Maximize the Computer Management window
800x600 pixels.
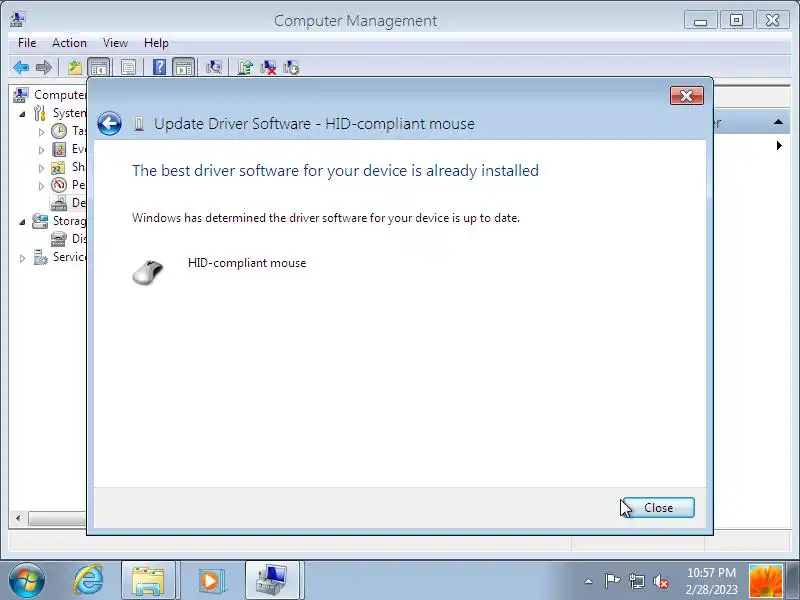pos(736,20)
